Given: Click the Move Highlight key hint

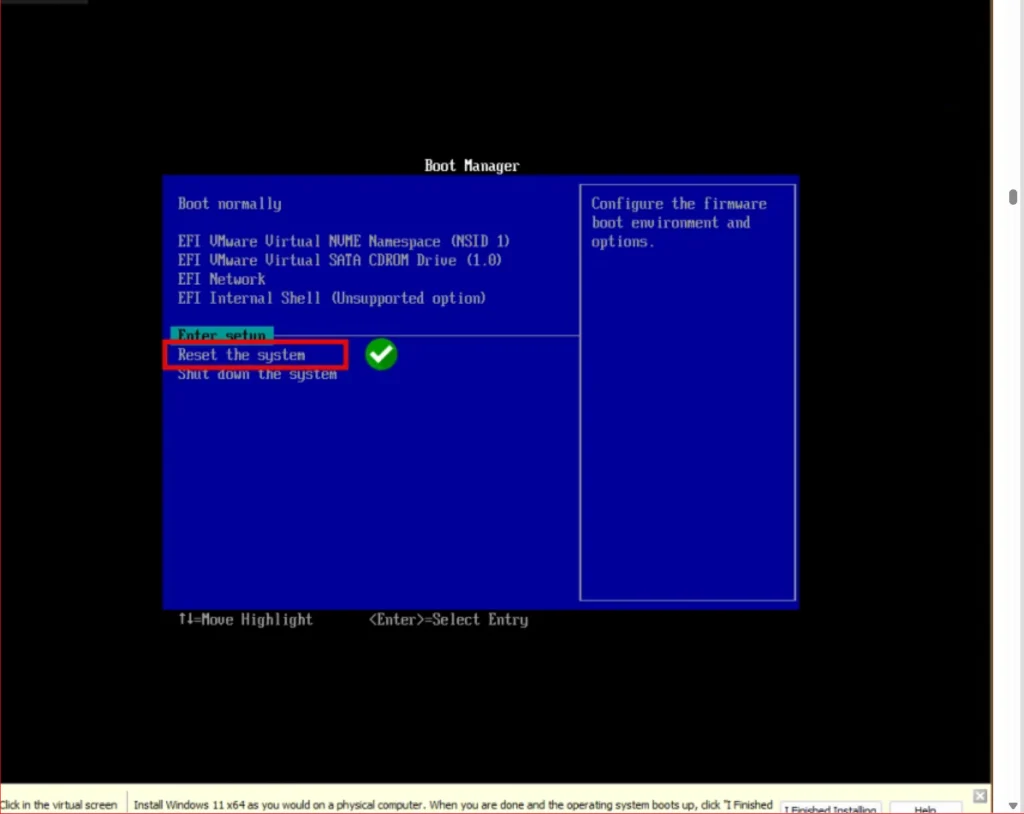Looking at the screenshot, I should [x=246, y=619].
